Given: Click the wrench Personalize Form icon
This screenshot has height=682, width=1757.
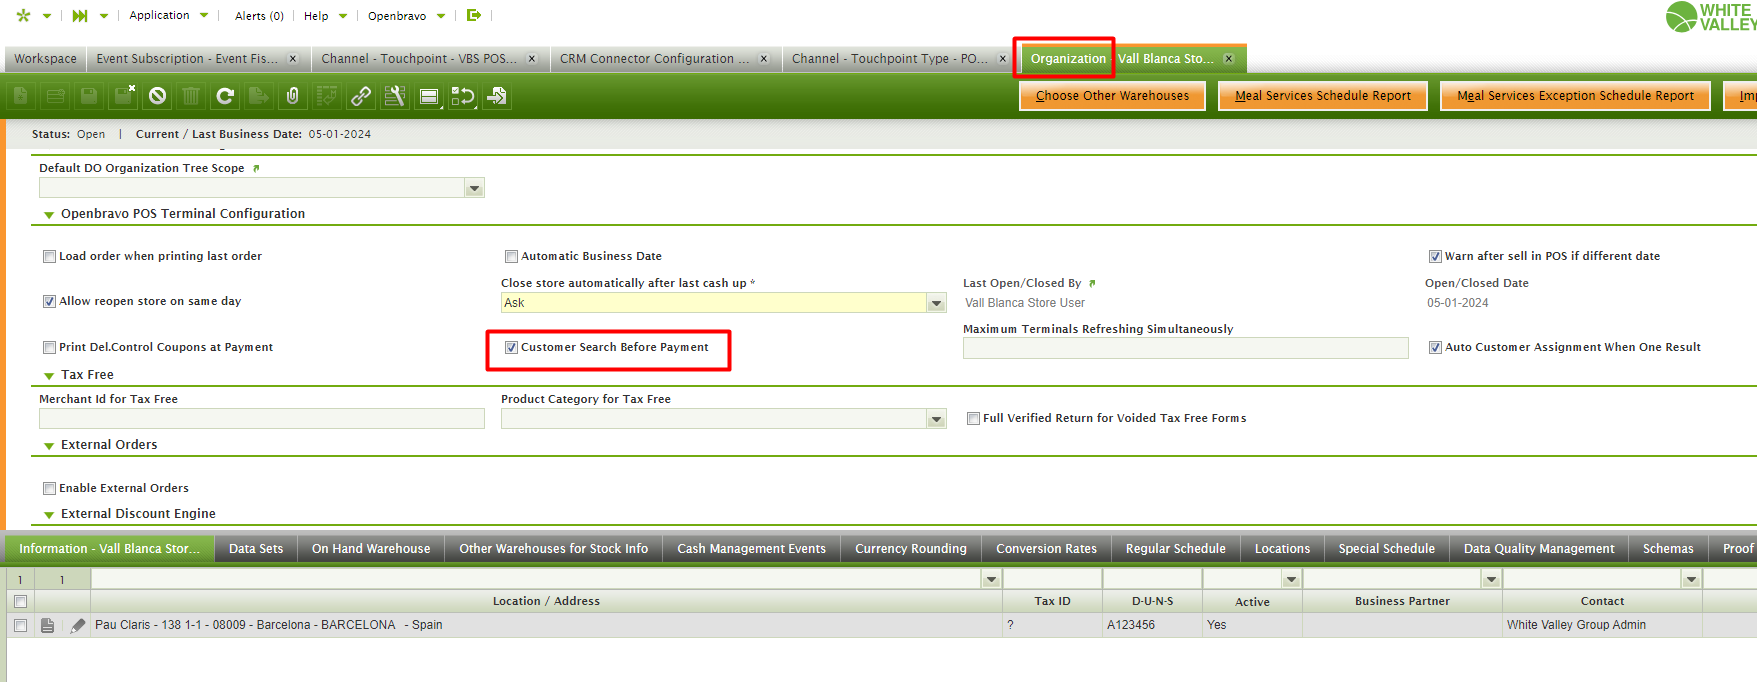Looking at the screenshot, I should click(395, 96).
